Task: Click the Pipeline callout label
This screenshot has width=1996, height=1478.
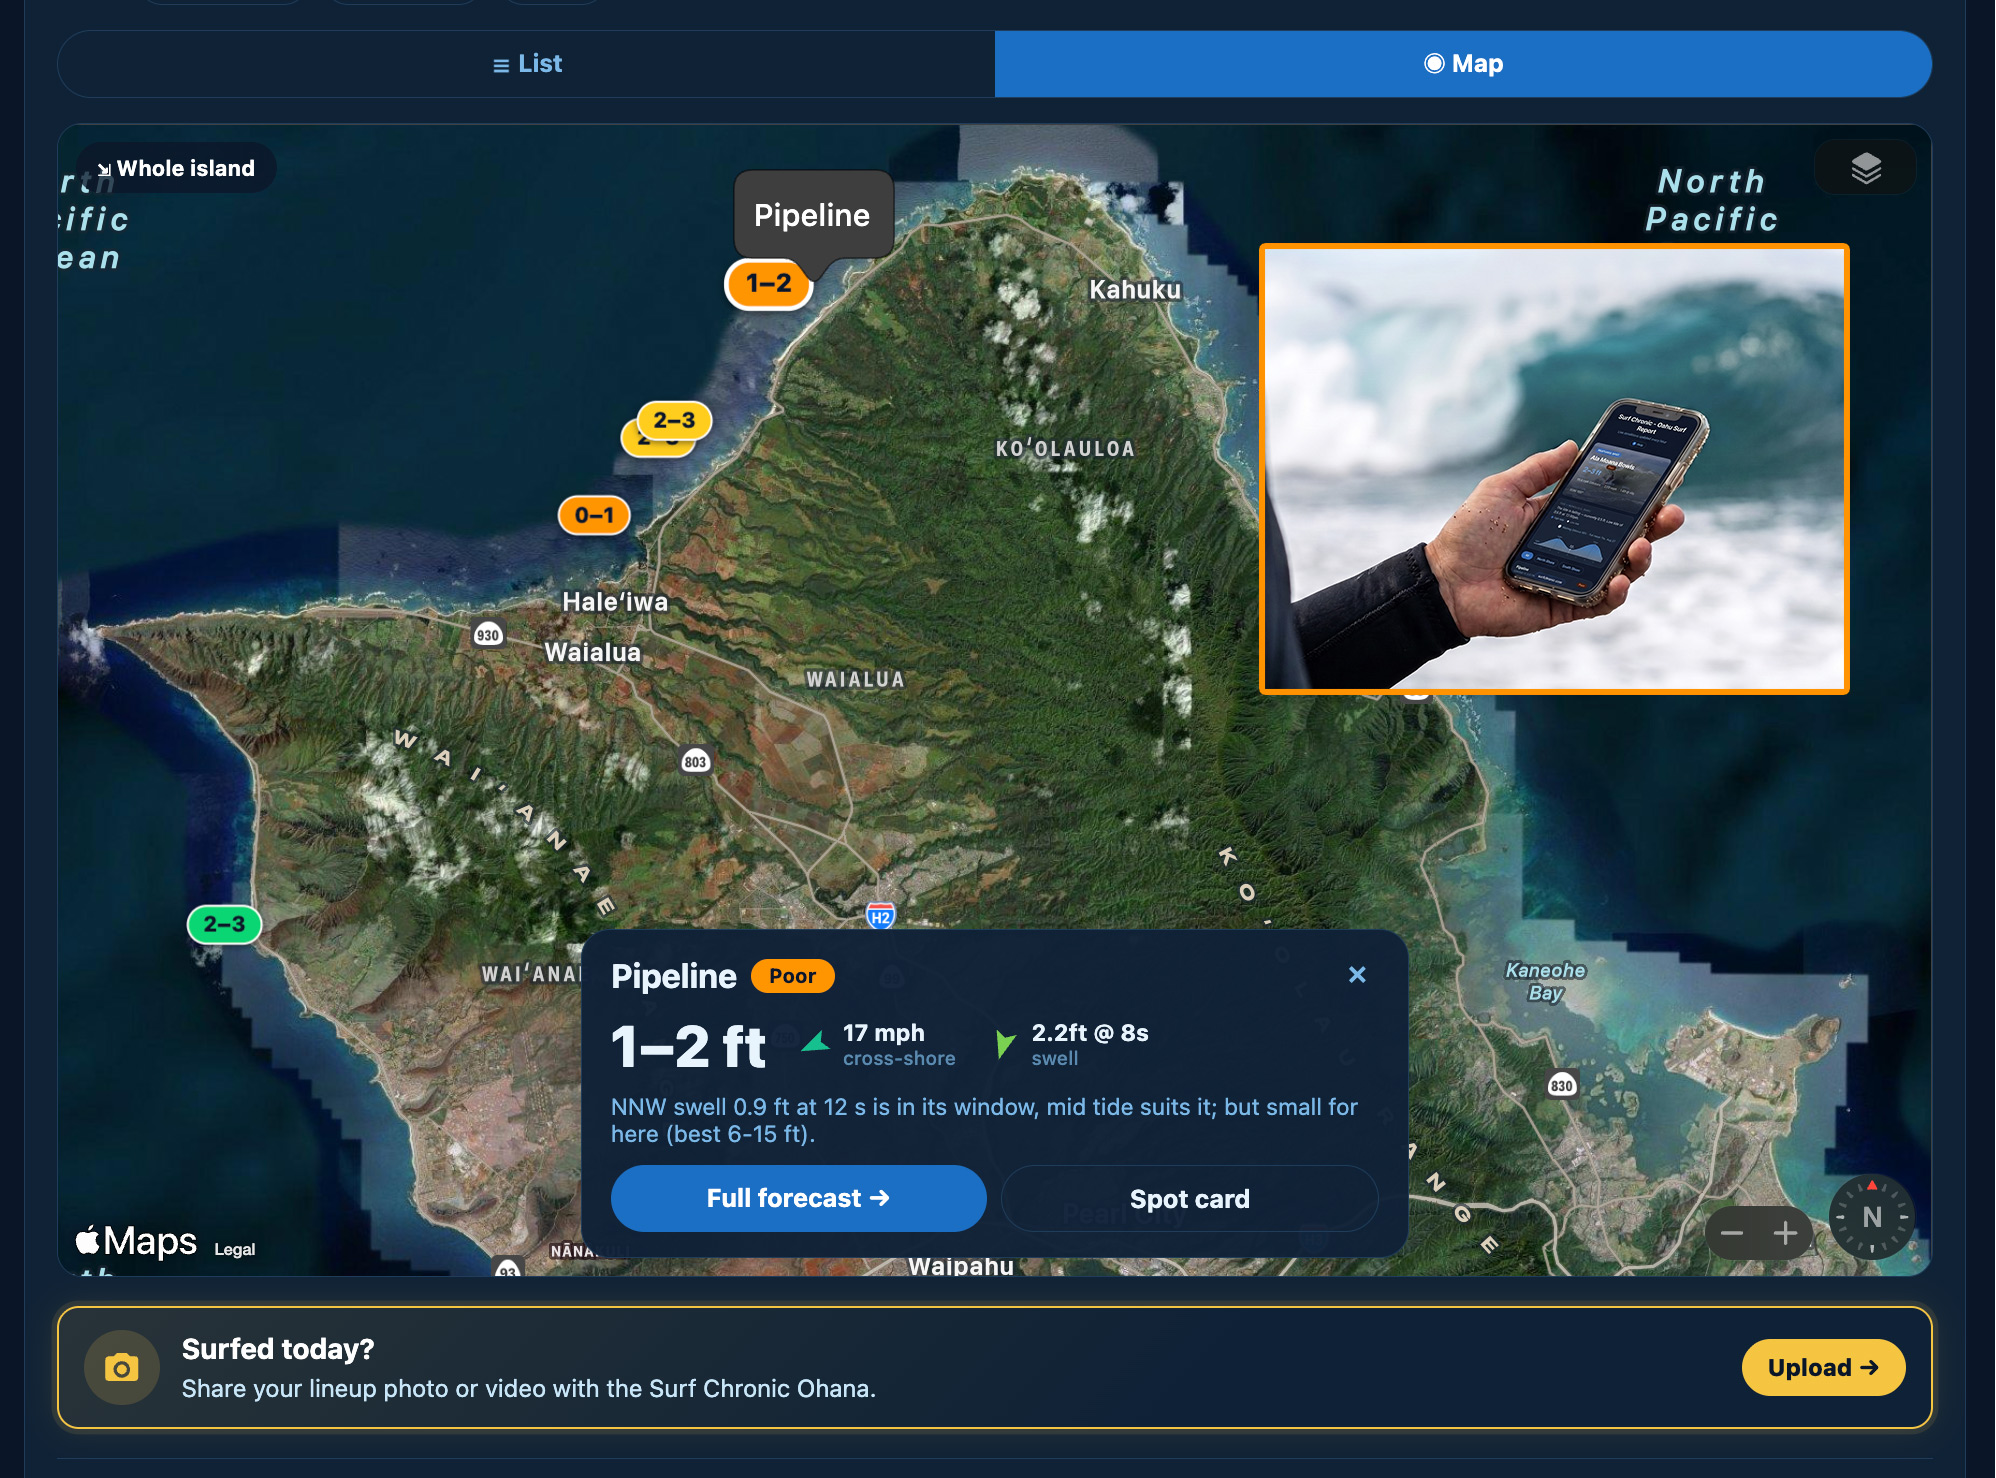Action: tap(812, 215)
